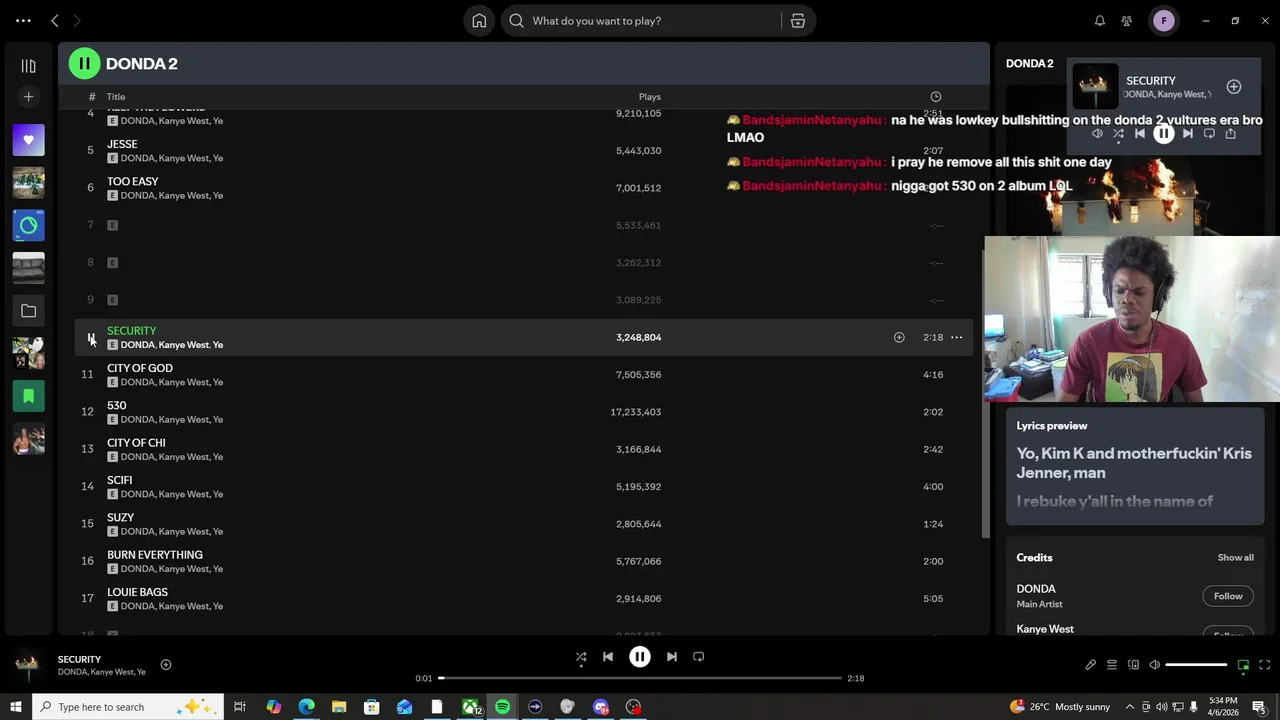Open the notifications bell icon
Viewport: 1280px width, 720px height.
tap(1099, 21)
